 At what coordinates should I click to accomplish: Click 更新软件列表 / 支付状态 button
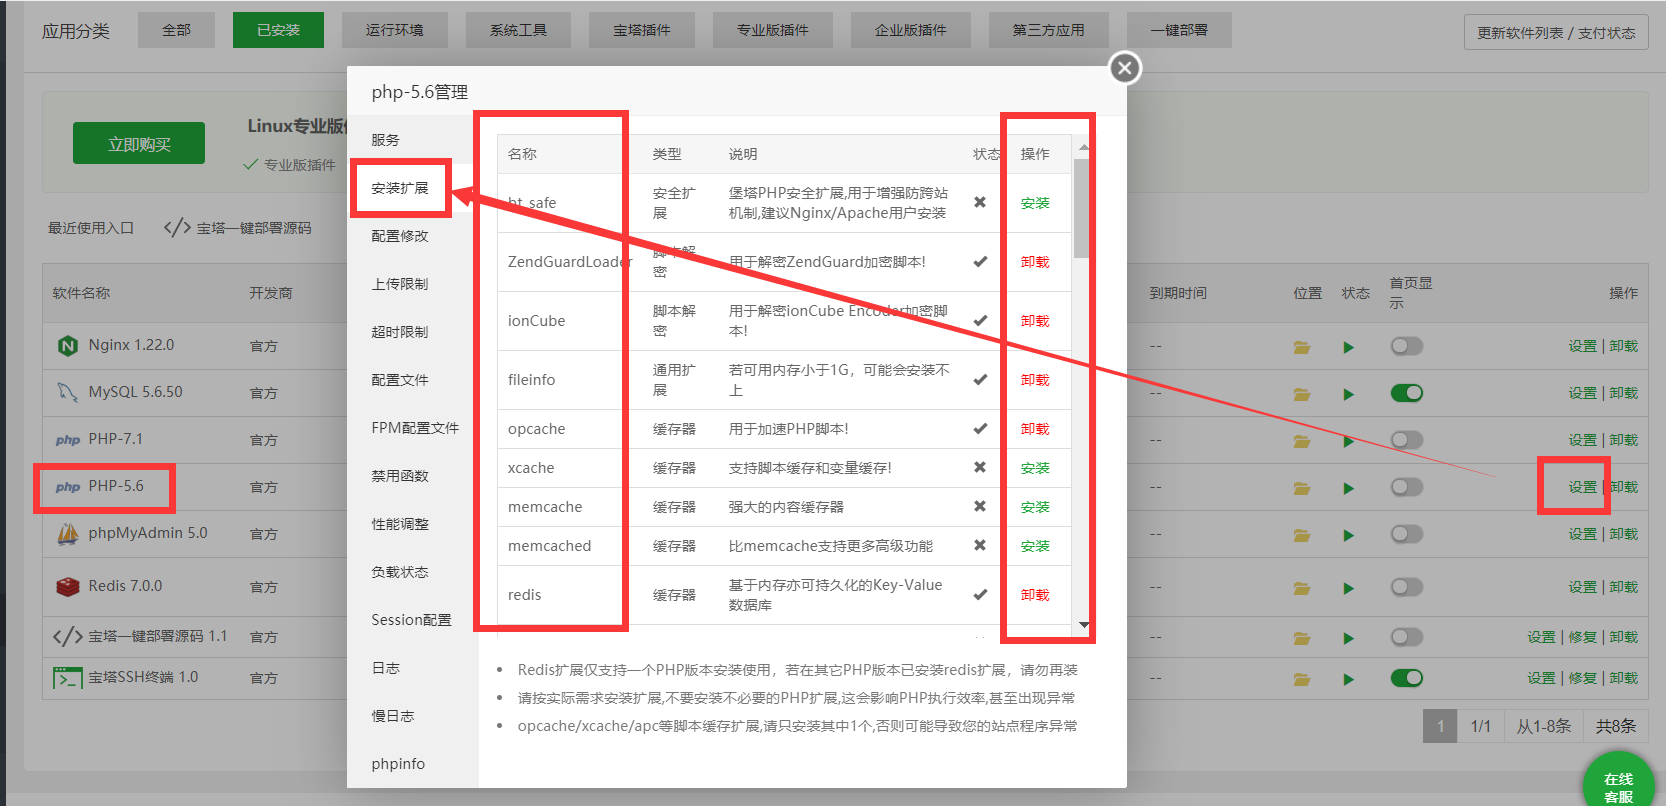click(1556, 33)
